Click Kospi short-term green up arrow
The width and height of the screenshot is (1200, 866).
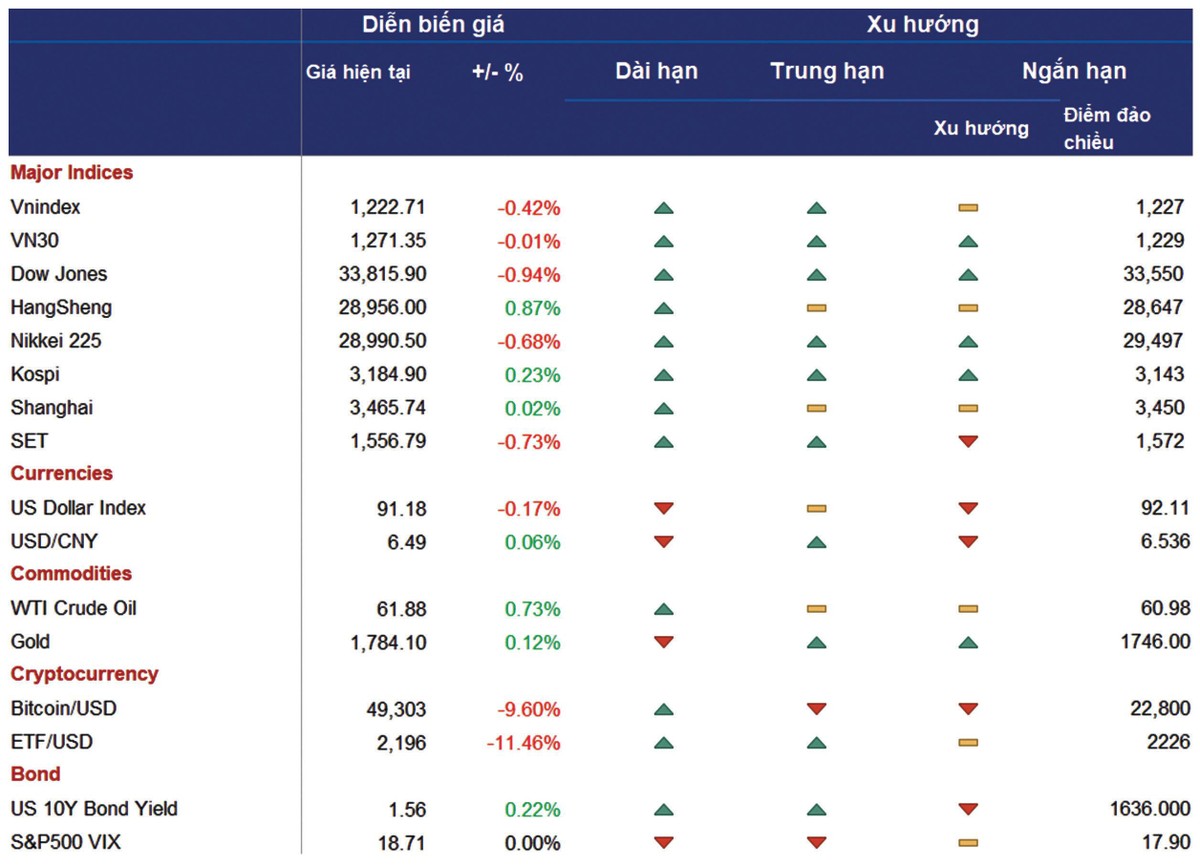tap(967, 375)
